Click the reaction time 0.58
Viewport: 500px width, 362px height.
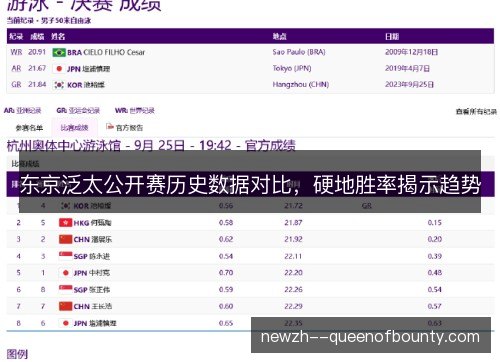226,223
